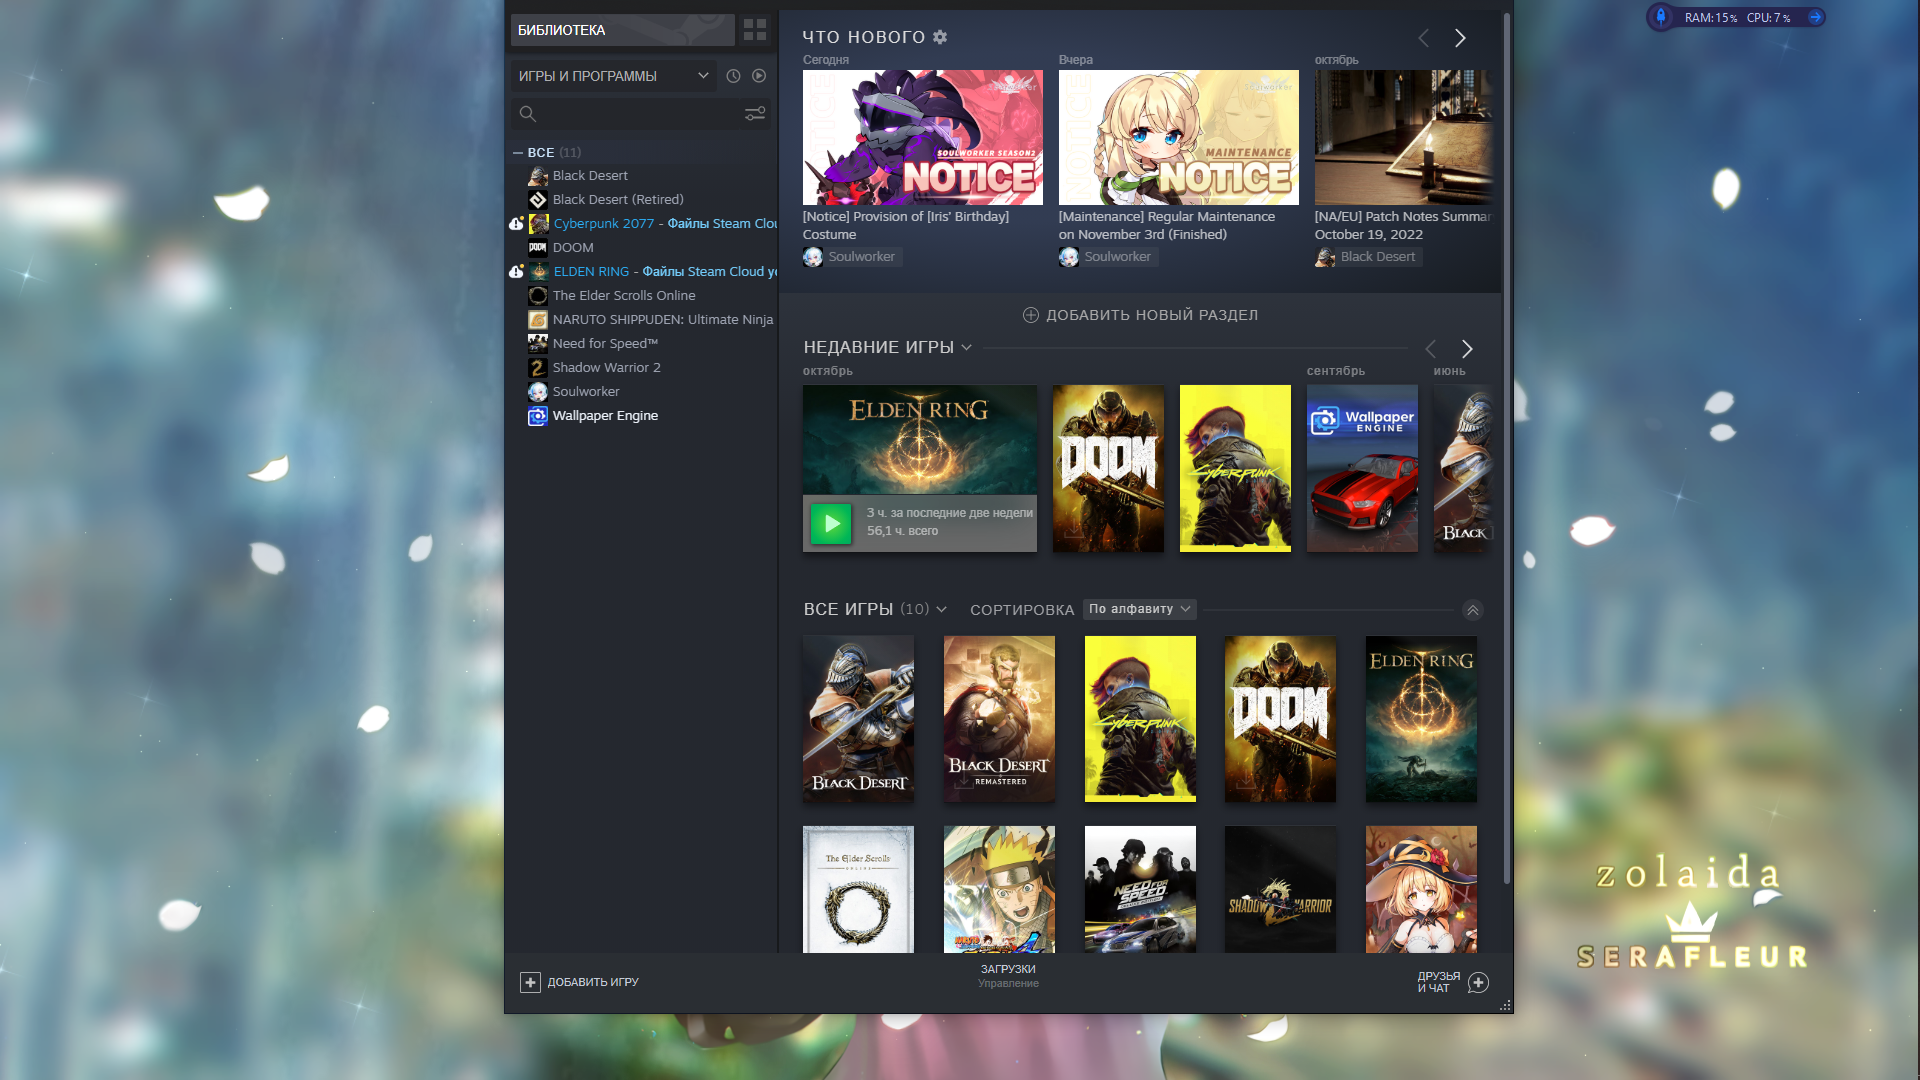Click Add New Section button
The image size is (1920, 1080).
click(1140, 315)
